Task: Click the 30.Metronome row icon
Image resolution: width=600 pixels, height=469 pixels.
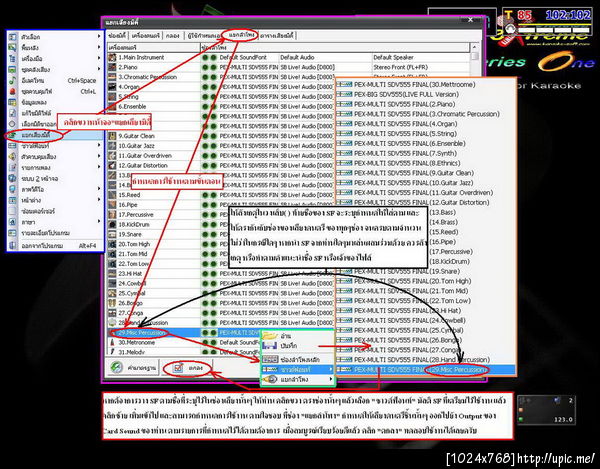Action: point(112,342)
